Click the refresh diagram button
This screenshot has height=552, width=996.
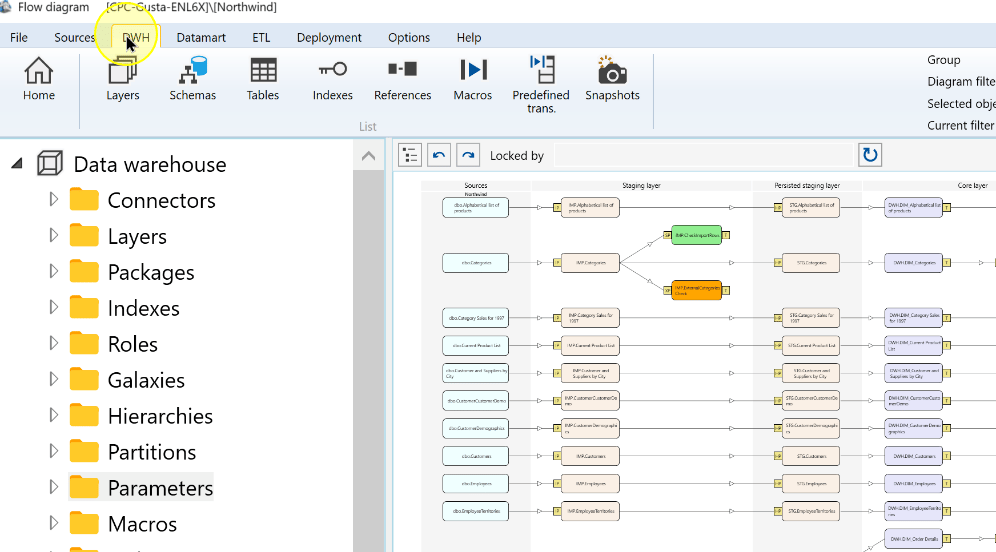tap(870, 155)
